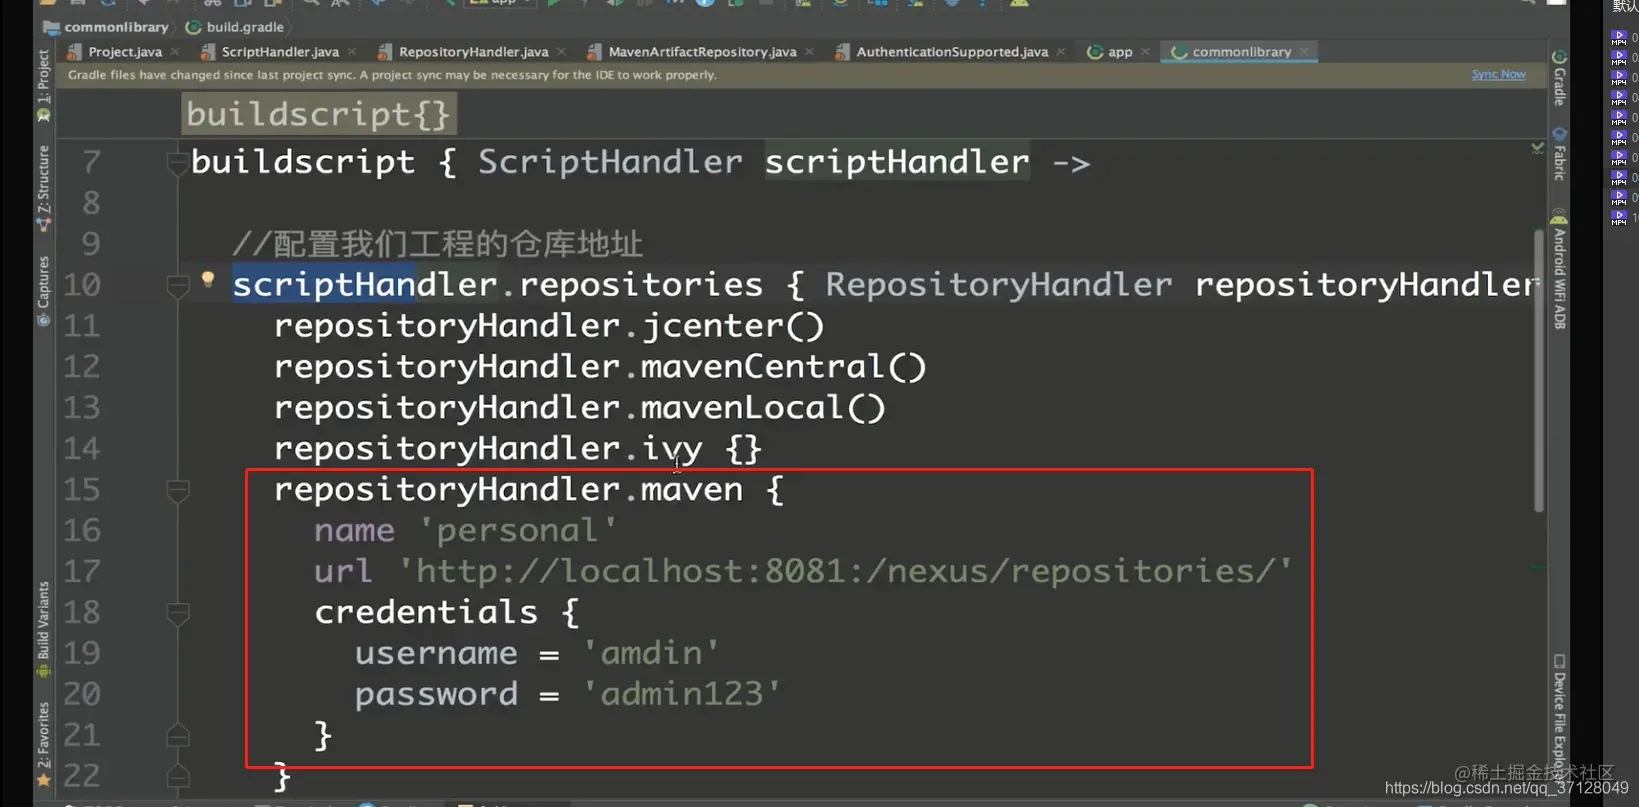
Task: Place cursor on repositoryHandler.mavenCentral() line
Action: point(600,367)
